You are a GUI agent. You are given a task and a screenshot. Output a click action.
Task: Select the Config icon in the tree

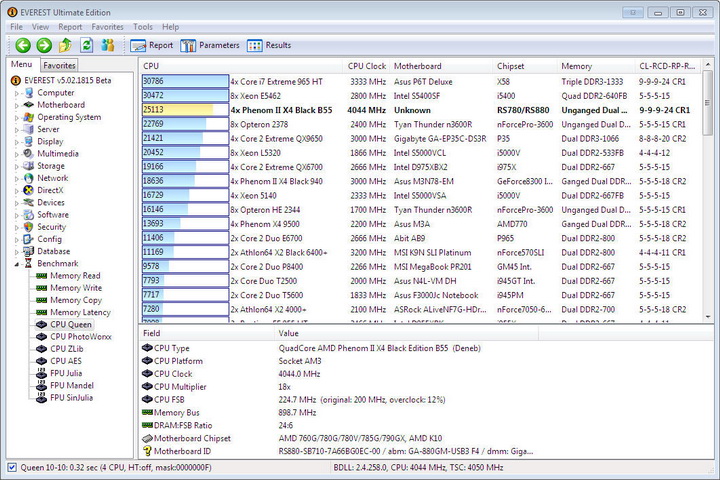(x=29, y=239)
